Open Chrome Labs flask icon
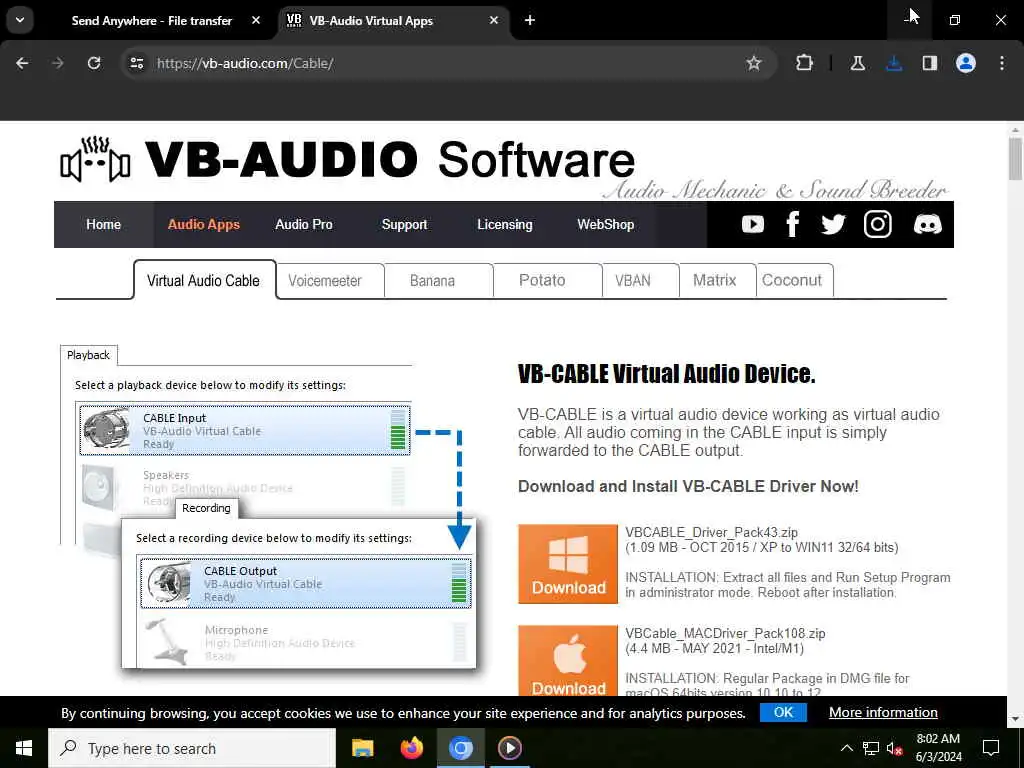Viewport: 1024px width, 768px height. (857, 63)
